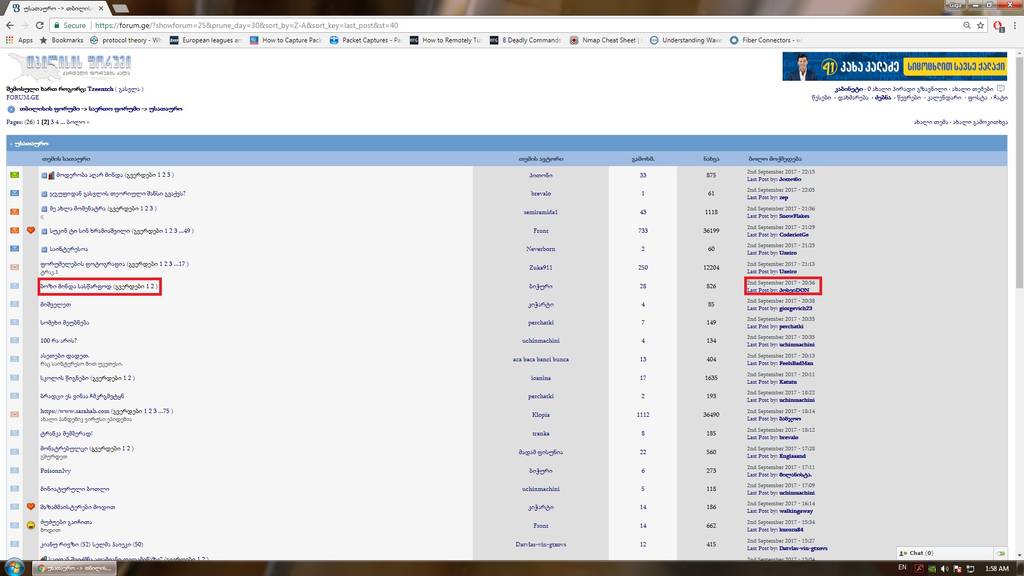Click the banner ad with number 41

point(894,67)
